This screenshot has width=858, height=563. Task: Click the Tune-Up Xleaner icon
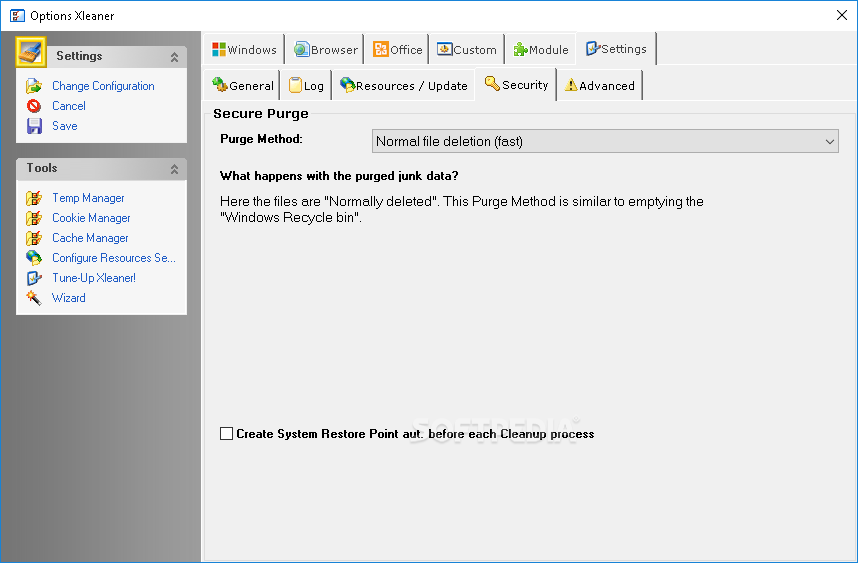point(34,278)
